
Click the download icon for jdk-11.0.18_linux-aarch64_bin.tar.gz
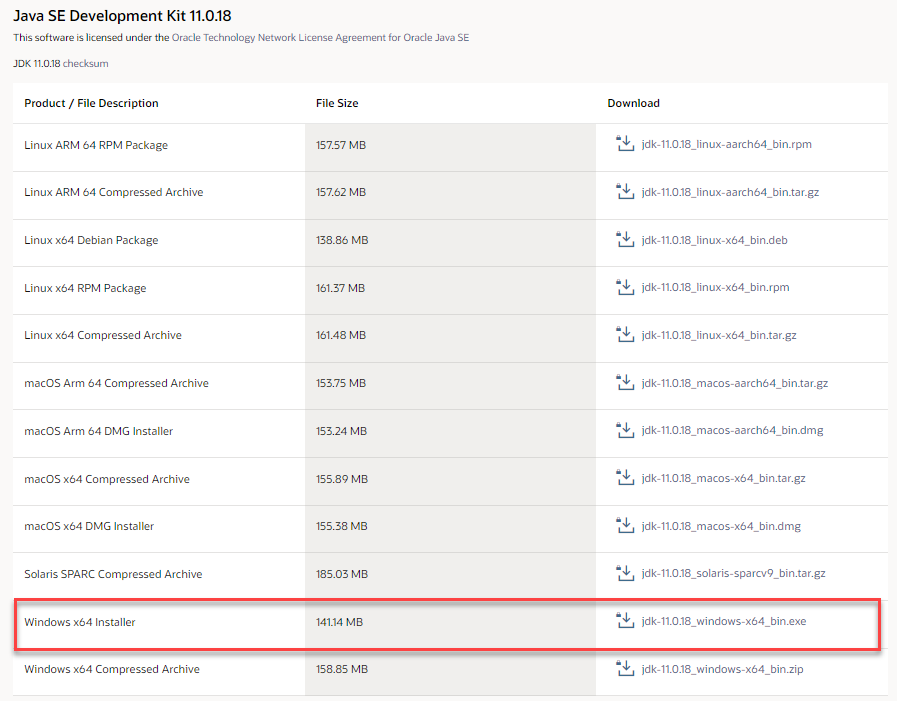click(x=625, y=193)
